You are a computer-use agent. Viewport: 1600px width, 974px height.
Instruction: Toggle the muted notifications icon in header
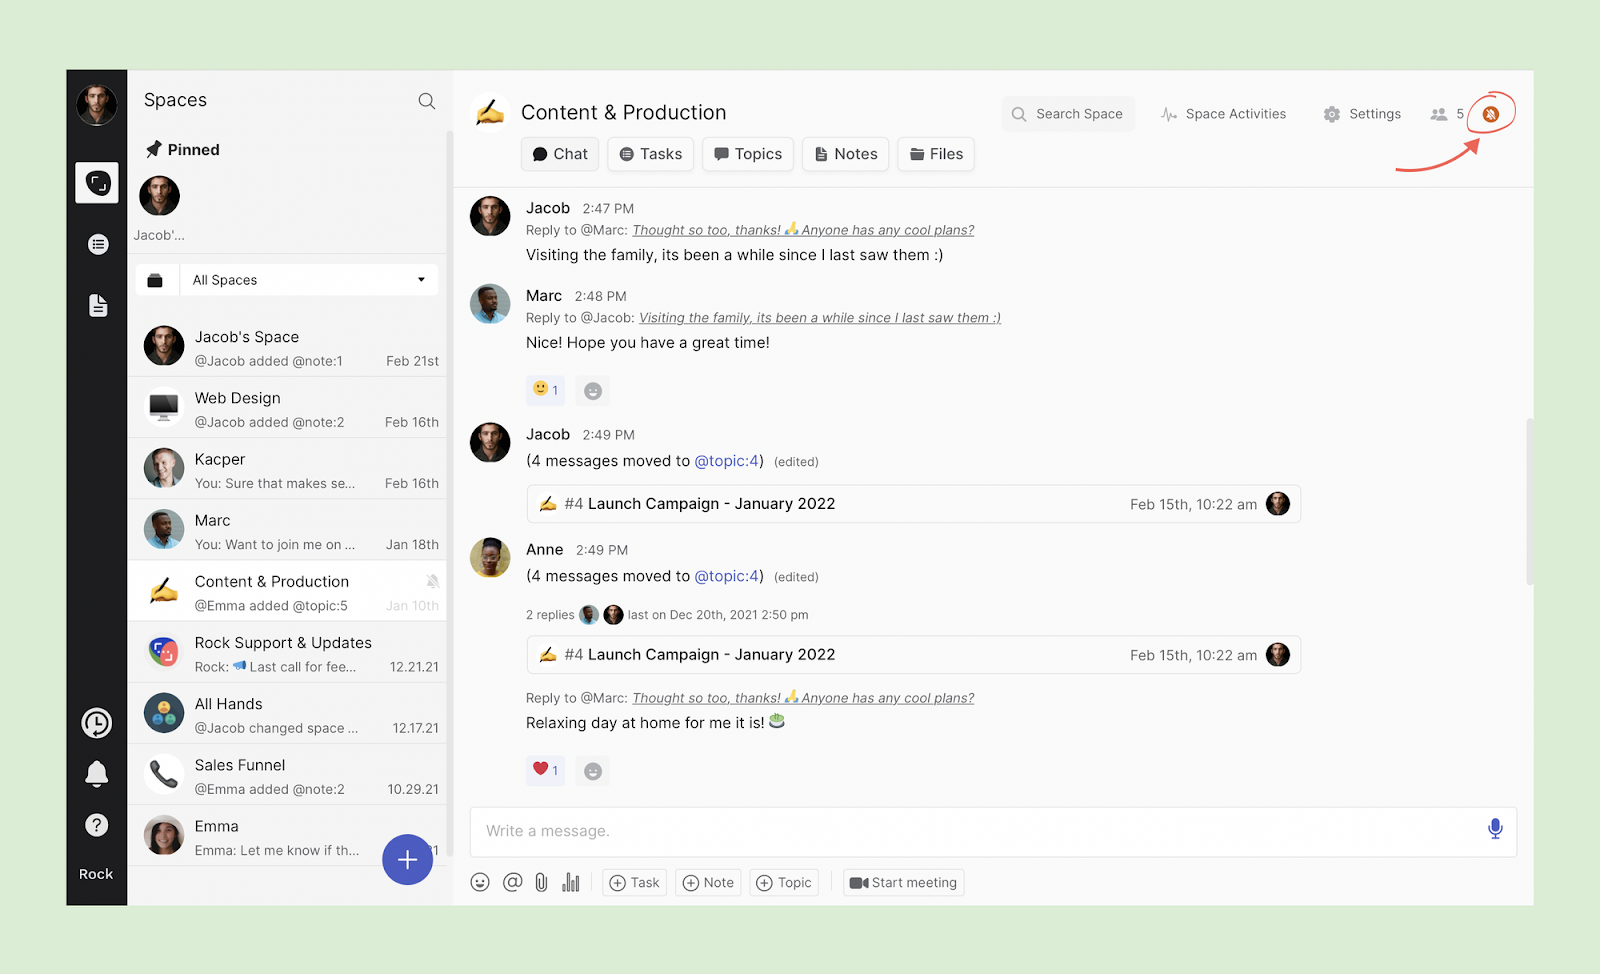tap(1490, 114)
